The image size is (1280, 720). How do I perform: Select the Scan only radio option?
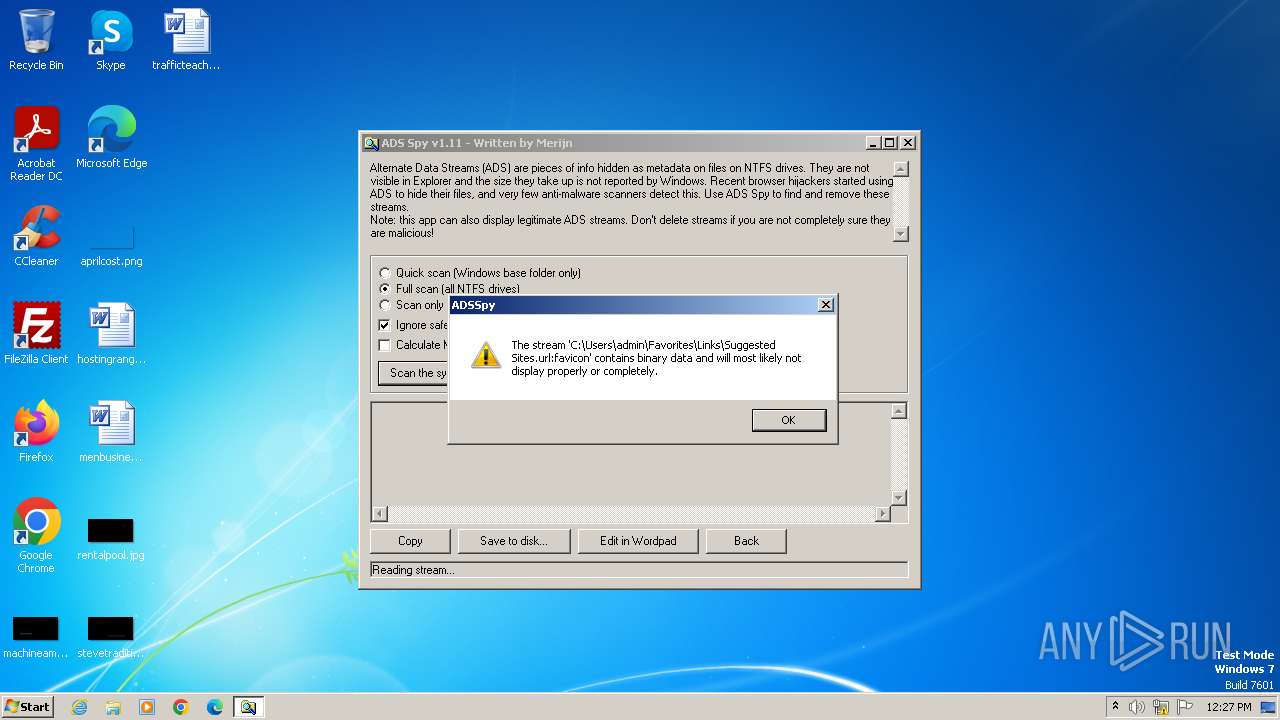[x=412, y=305]
